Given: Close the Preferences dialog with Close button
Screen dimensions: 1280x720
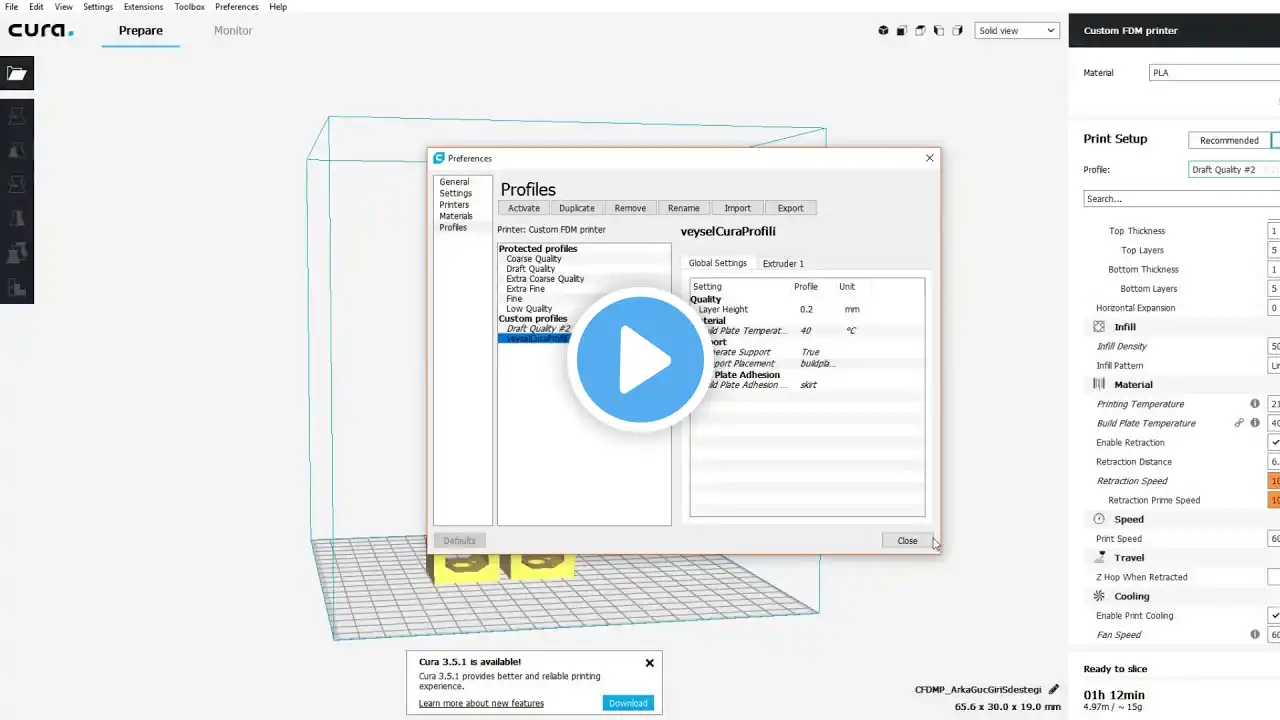Looking at the screenshot, I should (x=907, y=541).
